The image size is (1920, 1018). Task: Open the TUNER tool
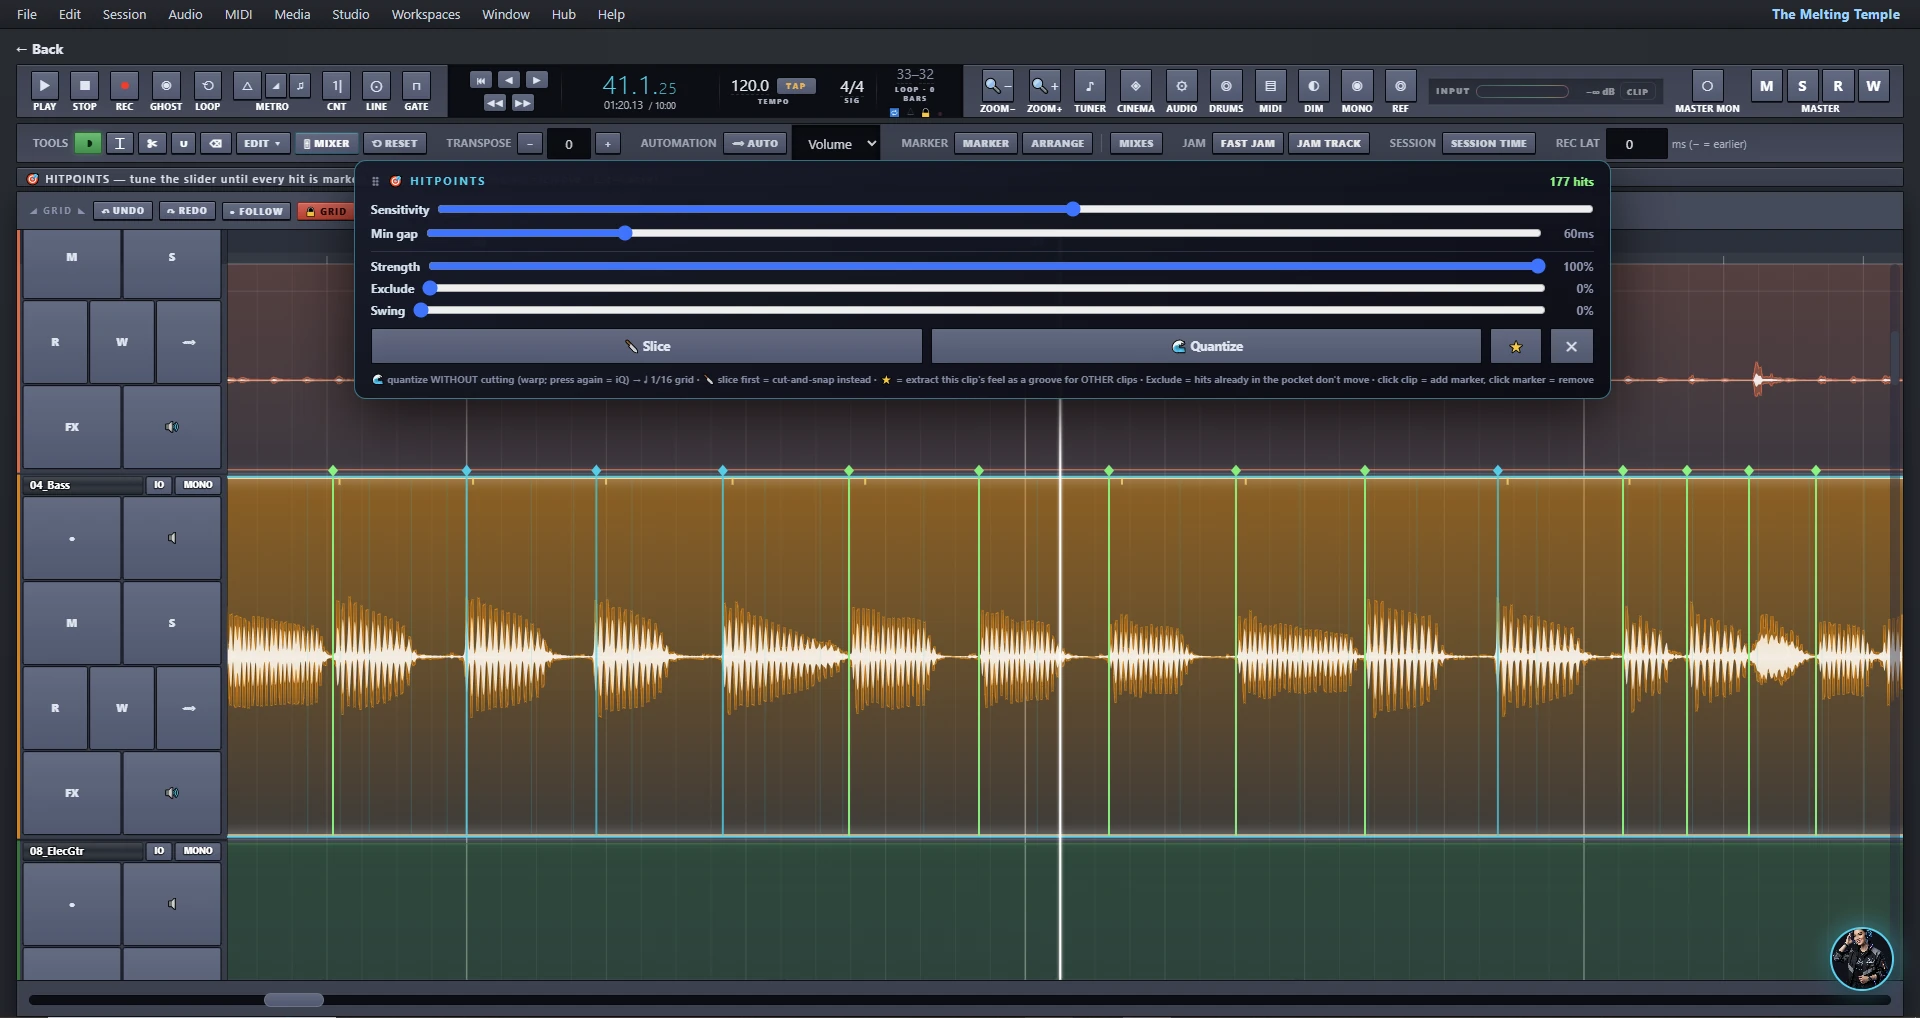click(x=1090, y=86)
